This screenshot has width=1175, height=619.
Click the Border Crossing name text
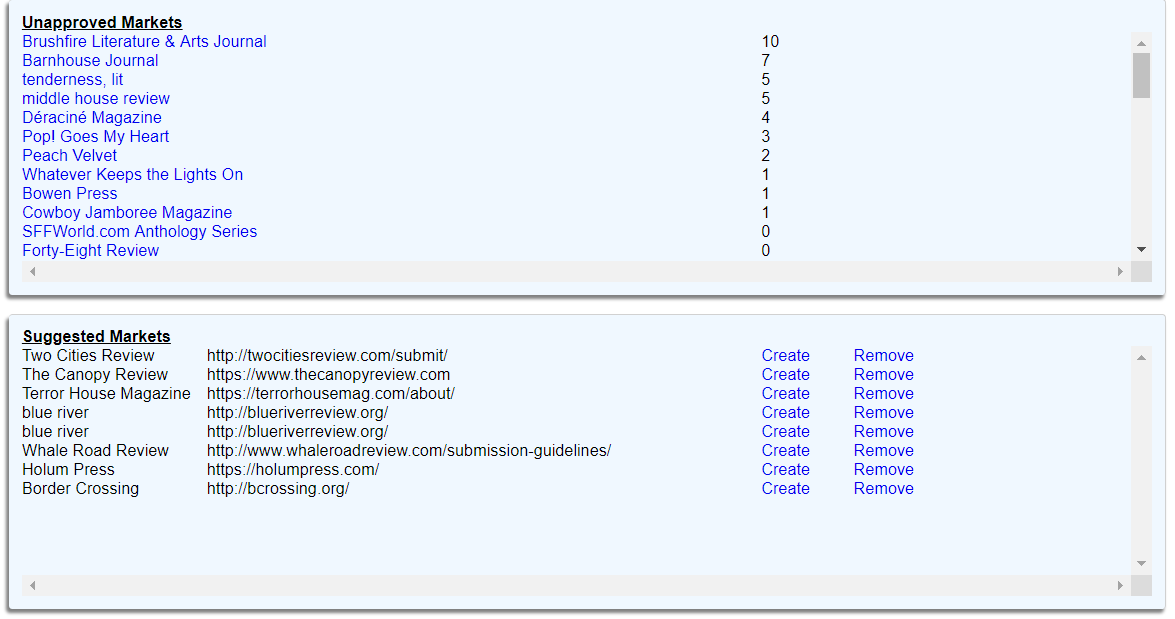(x=80, y=489)
